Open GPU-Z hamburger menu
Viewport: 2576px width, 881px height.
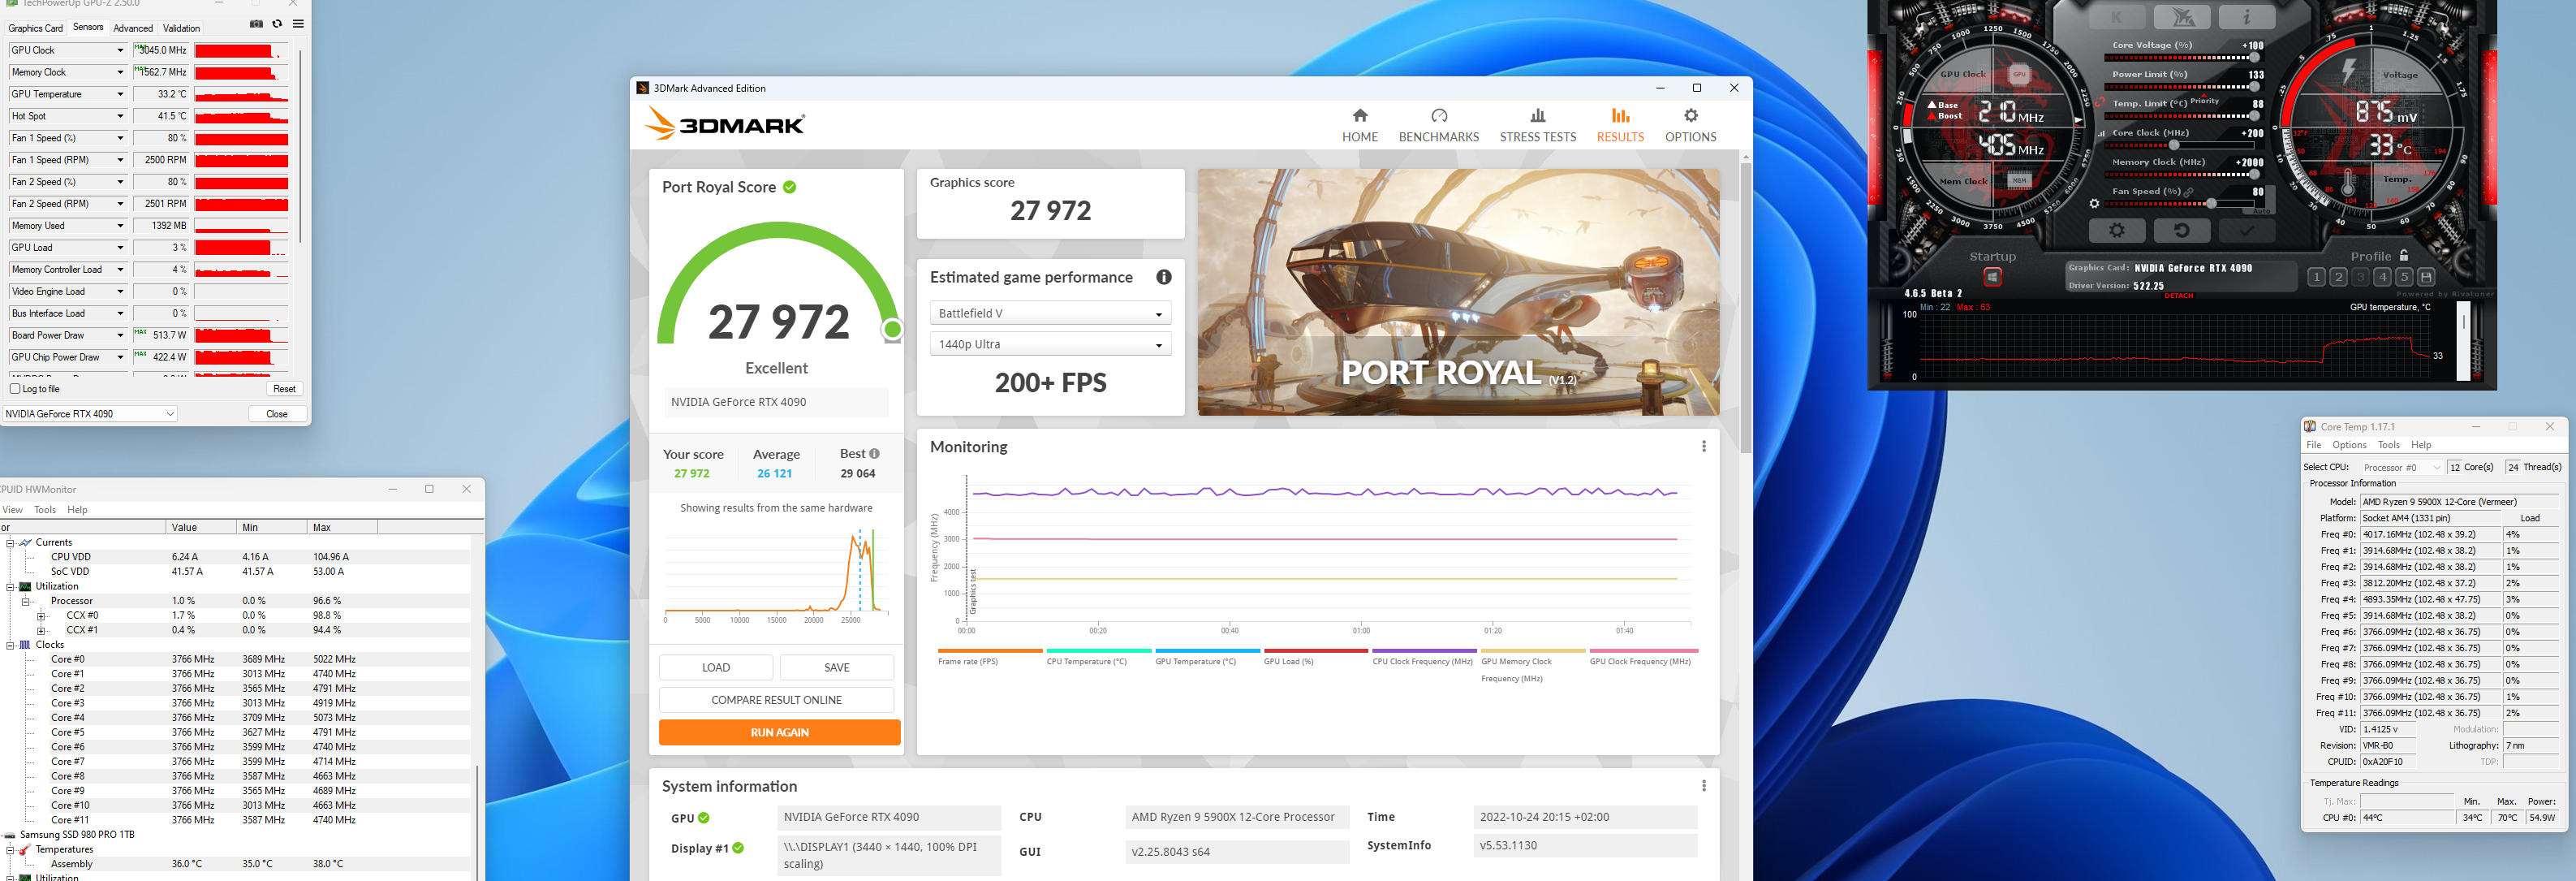pyautogui.click(x=298, y=23)
